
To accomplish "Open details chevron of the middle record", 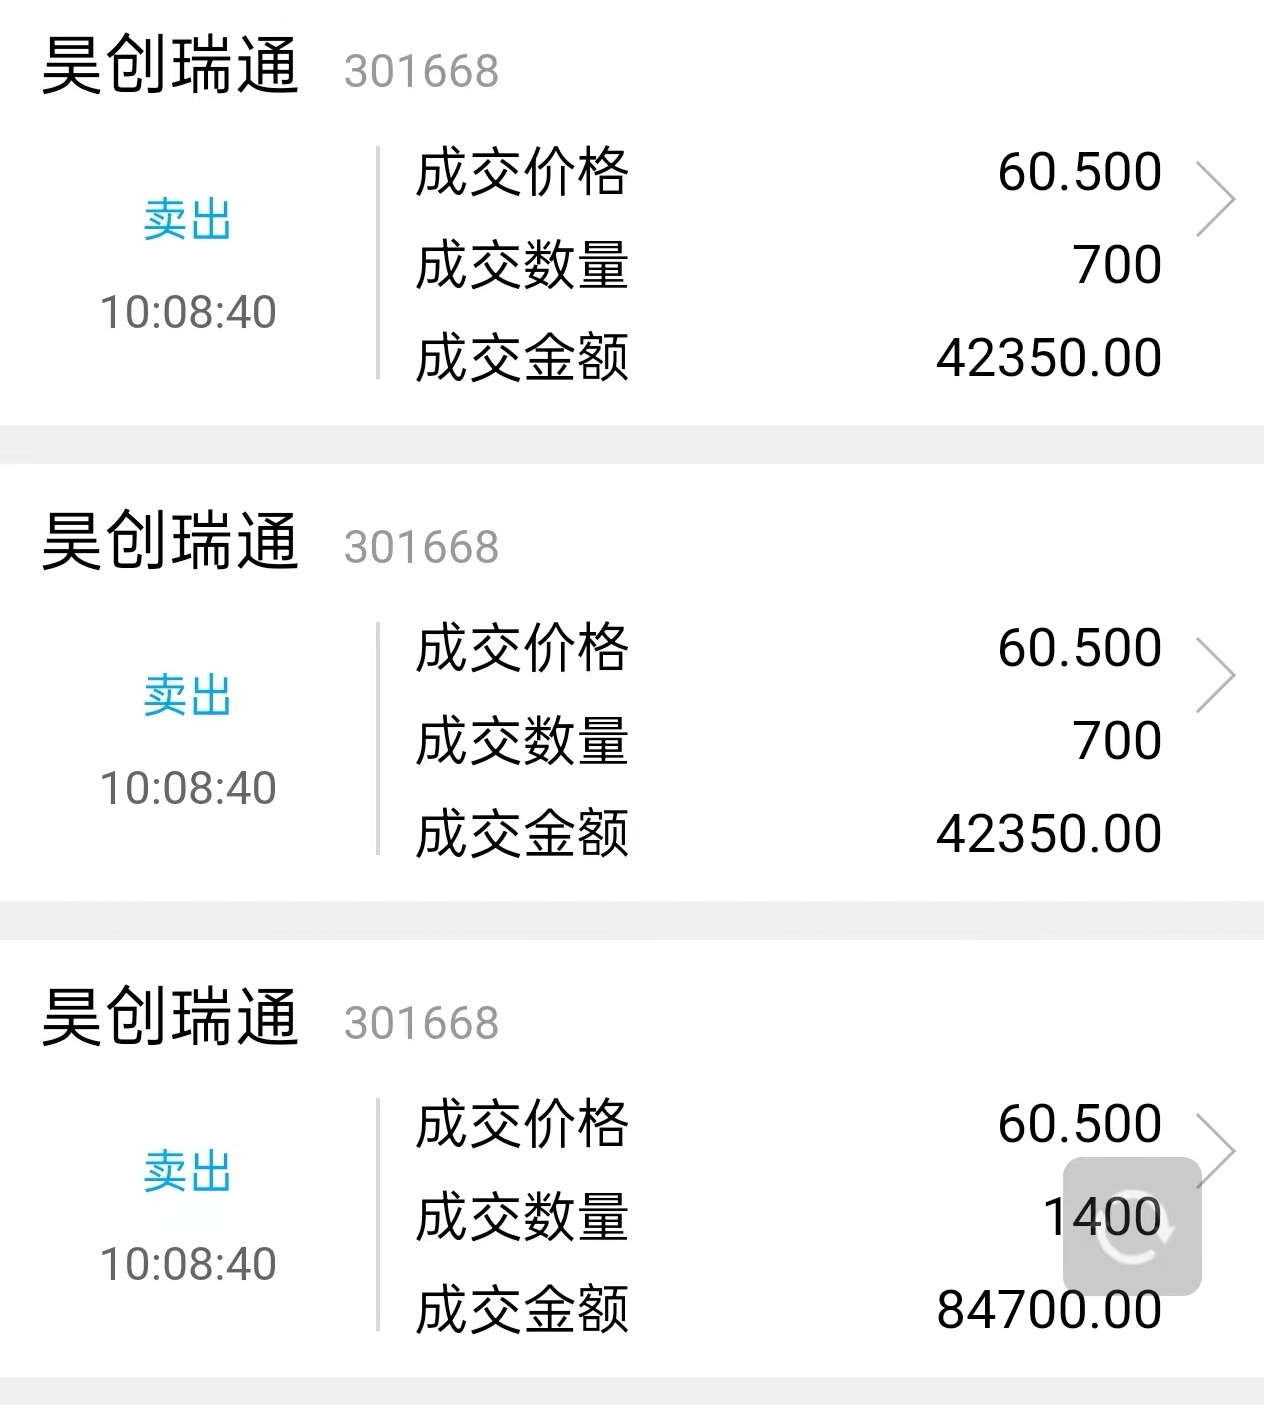I will [x=1215, y=676].
